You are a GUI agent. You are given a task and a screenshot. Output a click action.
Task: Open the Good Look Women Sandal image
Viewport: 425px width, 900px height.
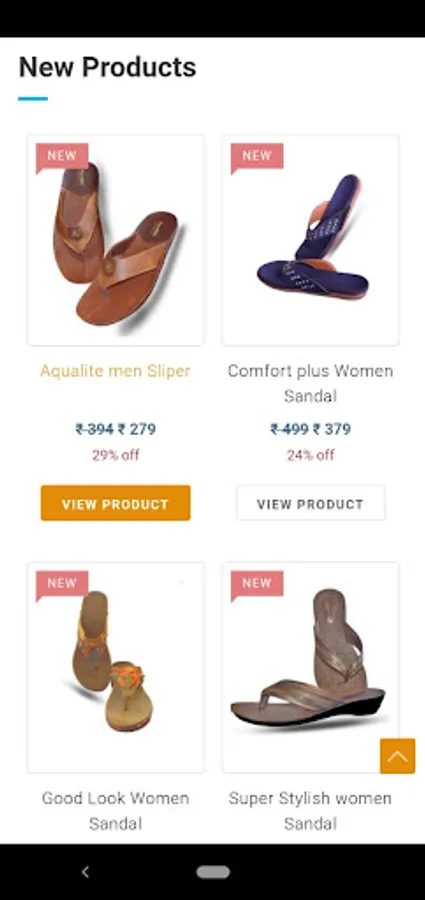click(x=115, y=668)
